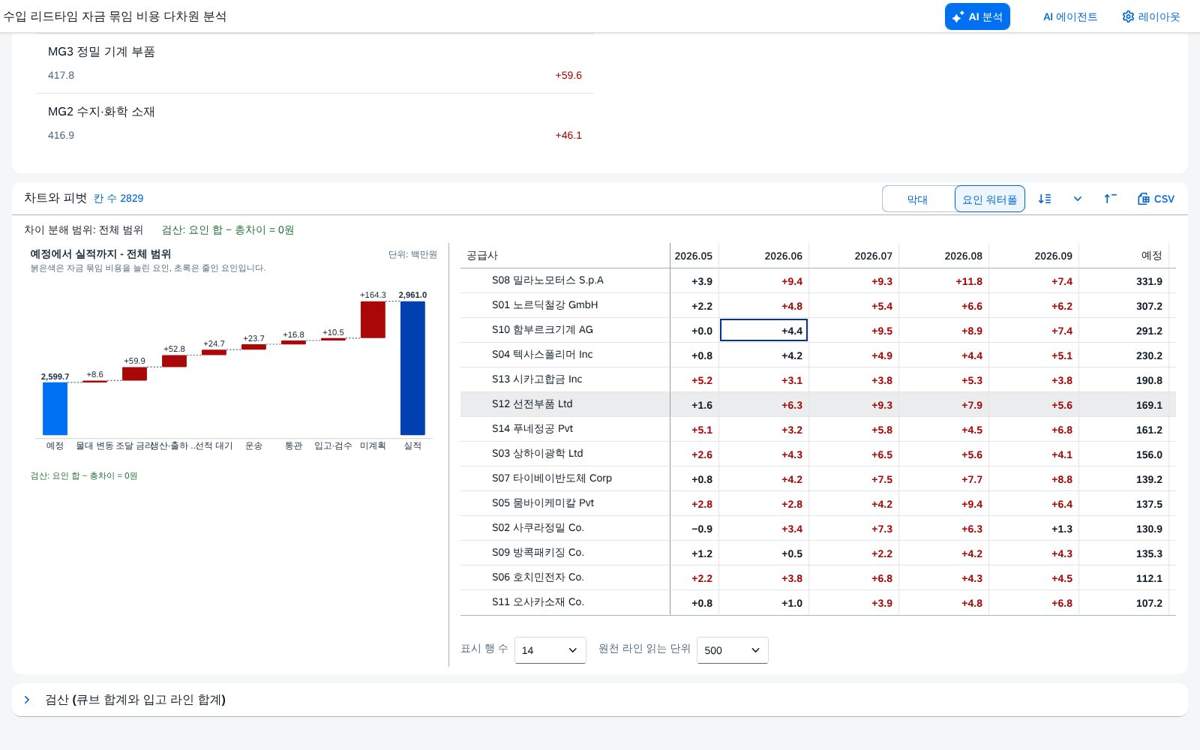Screen dimensions: 1200x750
Task: Click the S04 텍사스폴리머 Inc supplier name
Action: click(x=542, y=354)
